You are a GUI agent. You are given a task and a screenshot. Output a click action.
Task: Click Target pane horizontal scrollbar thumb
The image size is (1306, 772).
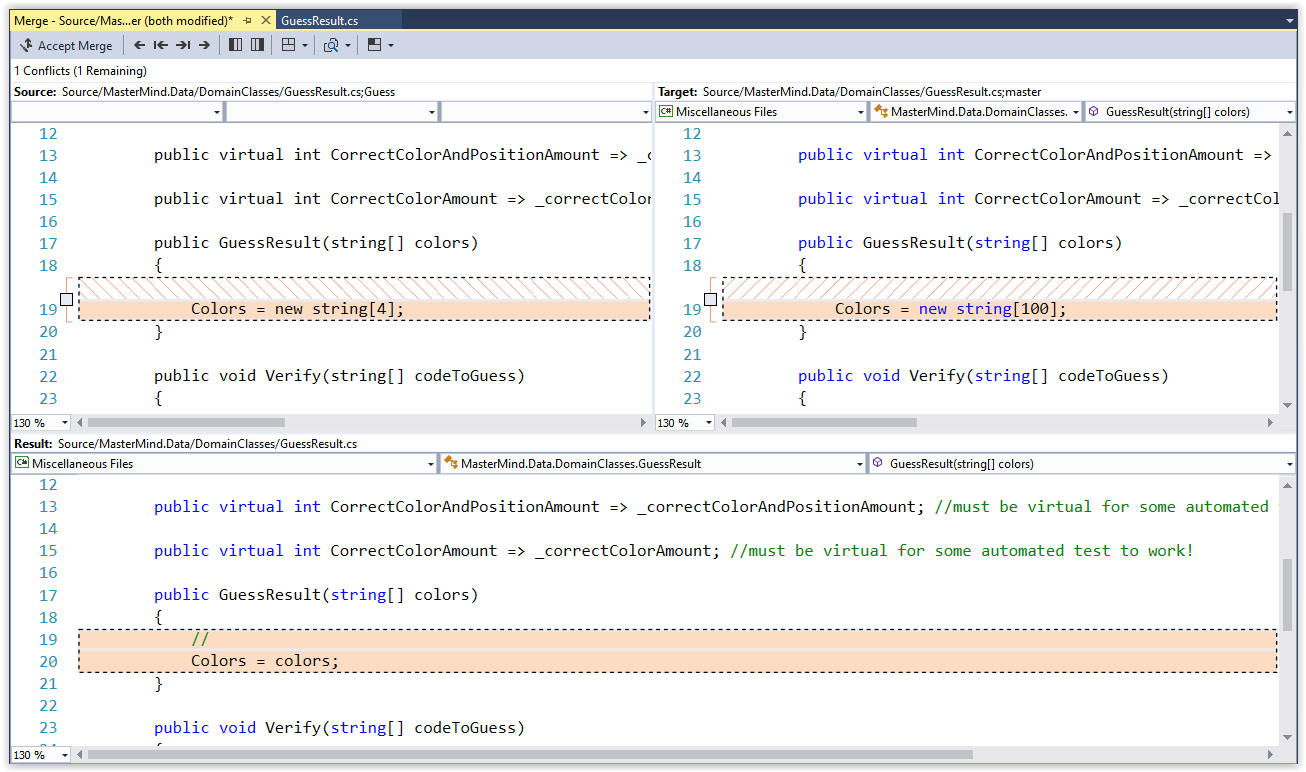click(824, 423)
